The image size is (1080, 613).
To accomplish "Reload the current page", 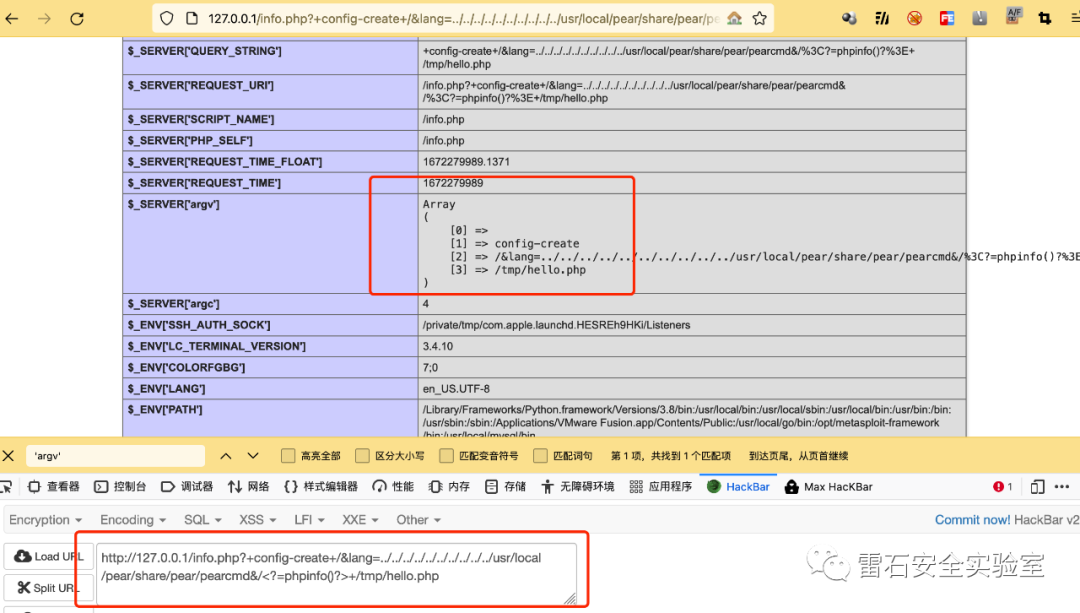I will click(77, 19).
